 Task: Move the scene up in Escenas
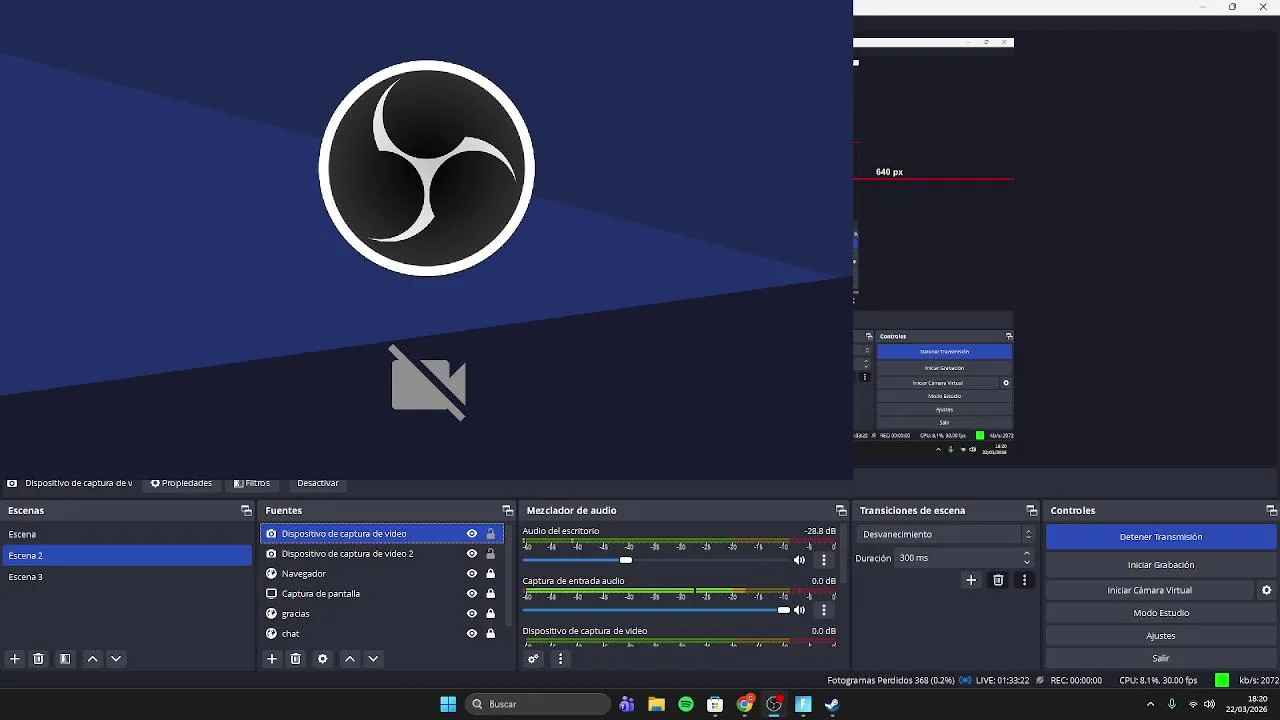(x=92, y=659)
